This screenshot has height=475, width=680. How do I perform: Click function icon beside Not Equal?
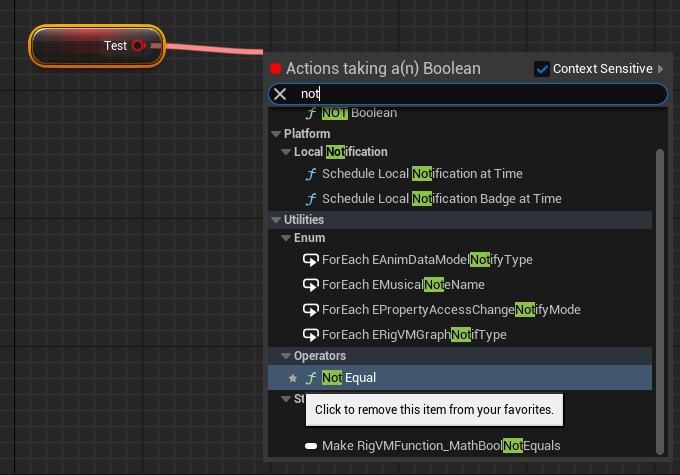(x=311, y=378)
